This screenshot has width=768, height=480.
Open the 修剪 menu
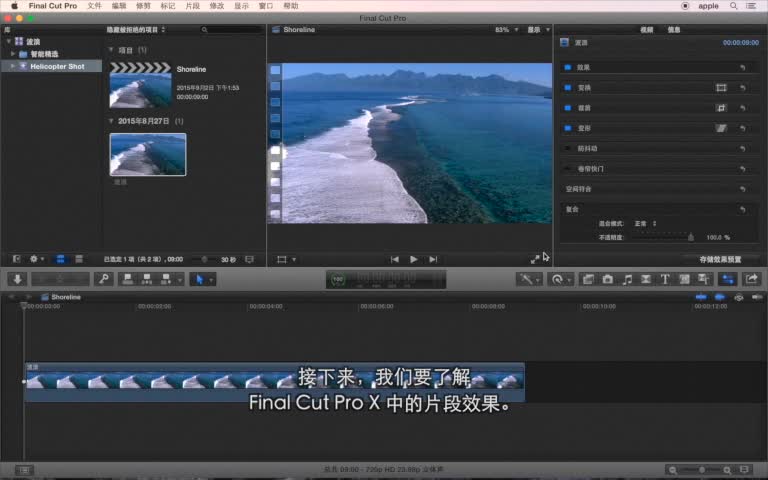[x=144, y=6]
